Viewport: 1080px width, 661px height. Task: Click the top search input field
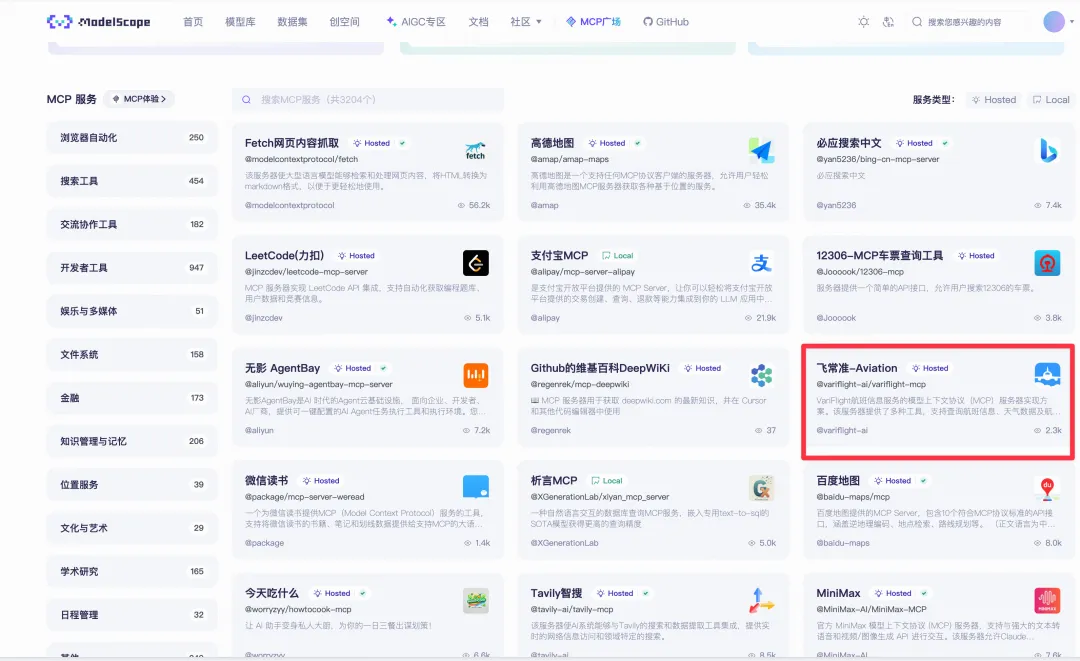coord(968,22)
